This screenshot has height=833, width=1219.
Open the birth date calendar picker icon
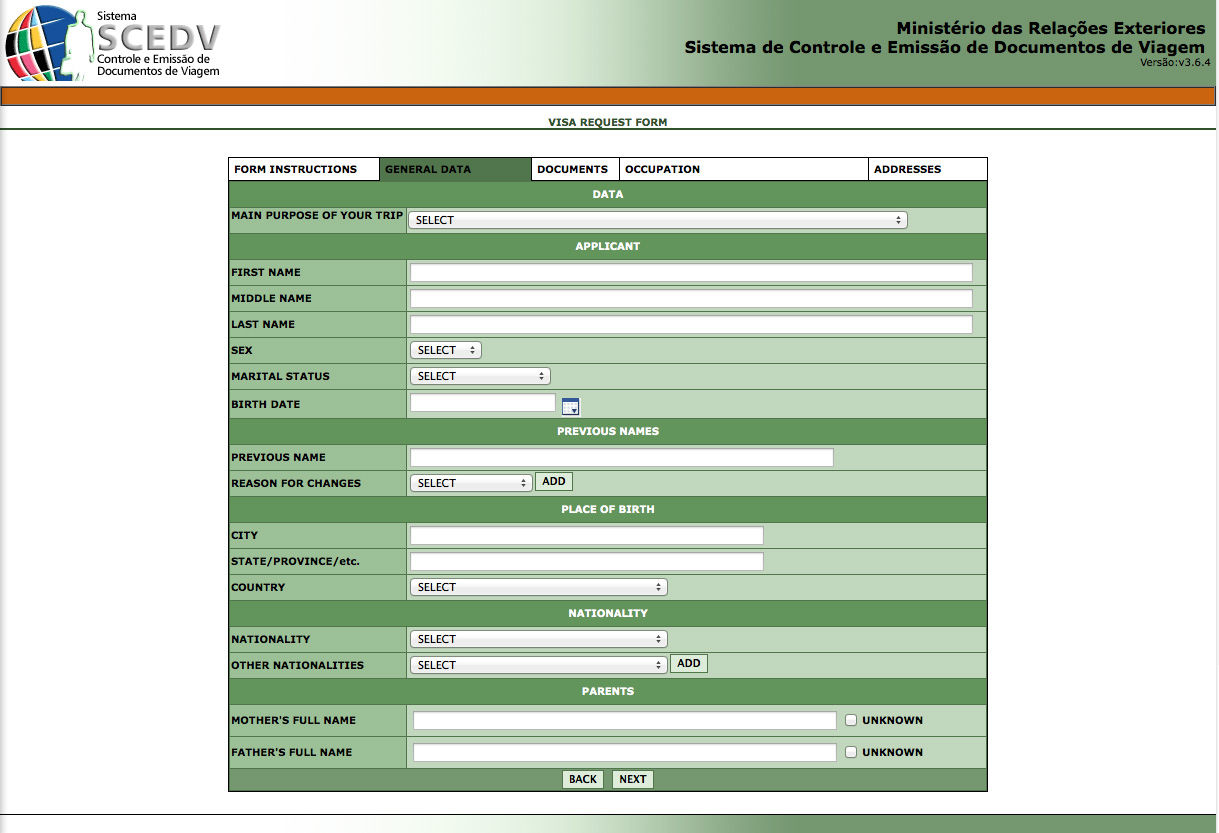pyautogui.click(x=570, y=406)
